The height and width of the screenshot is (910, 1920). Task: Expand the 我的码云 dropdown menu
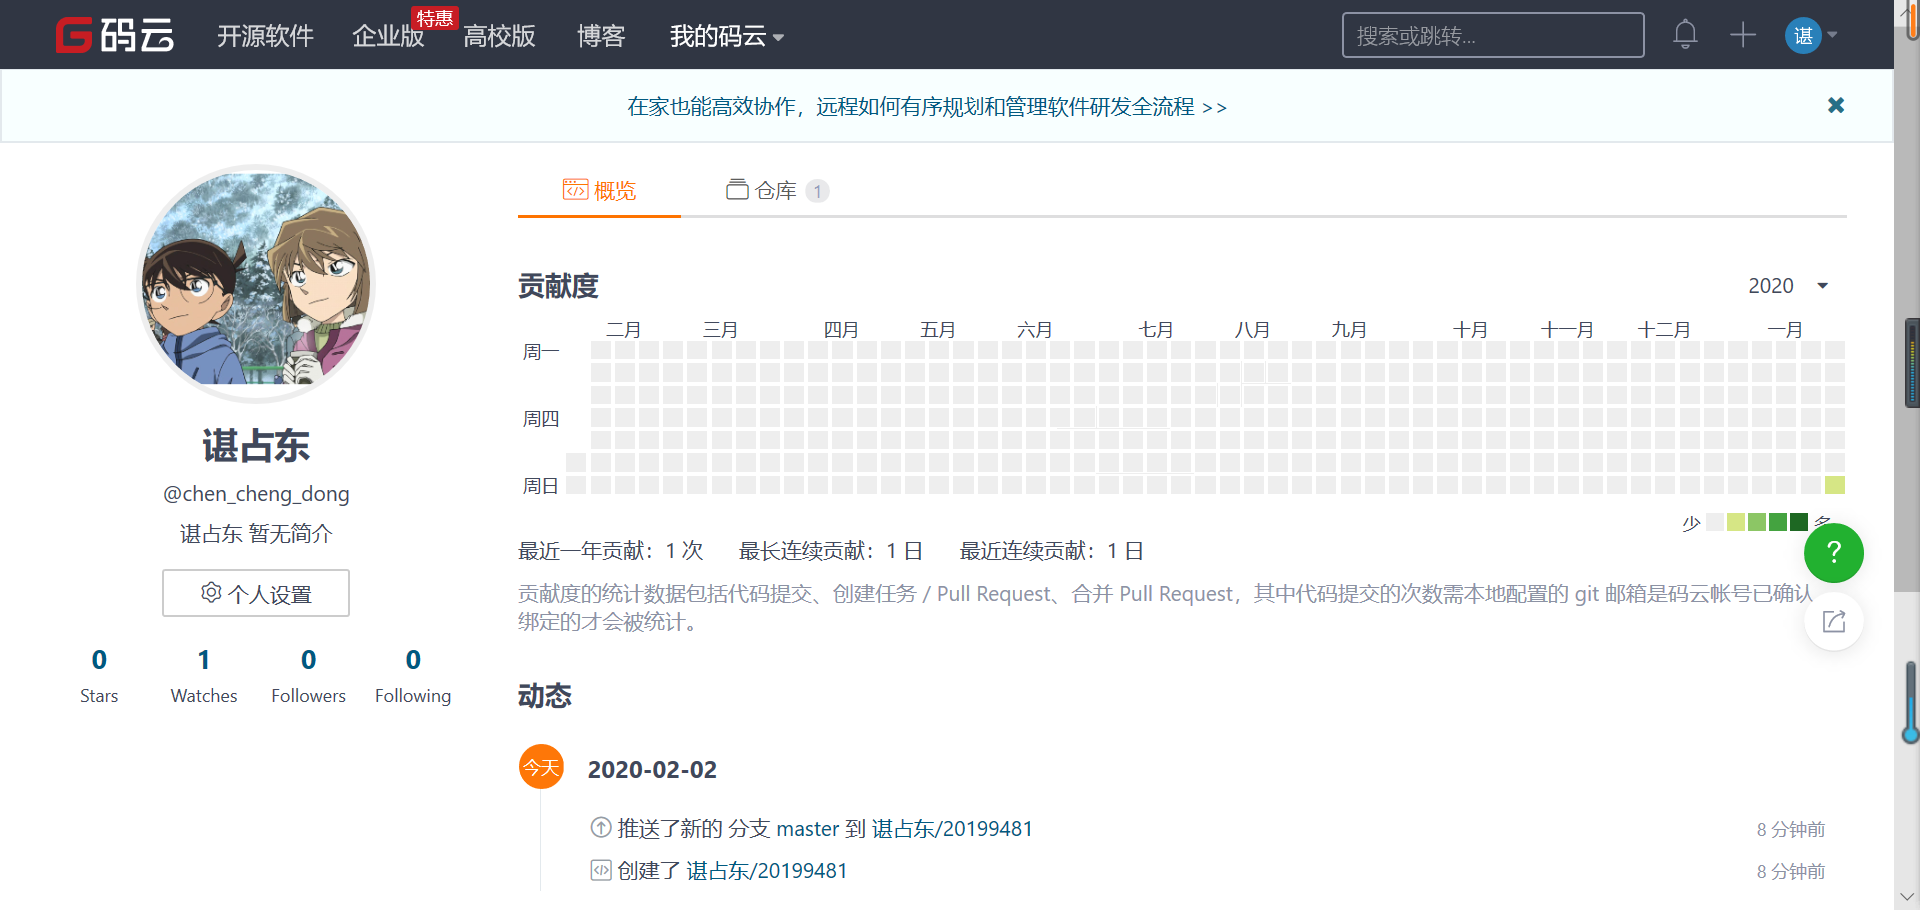pyautogui.click(x=726, y=37)
